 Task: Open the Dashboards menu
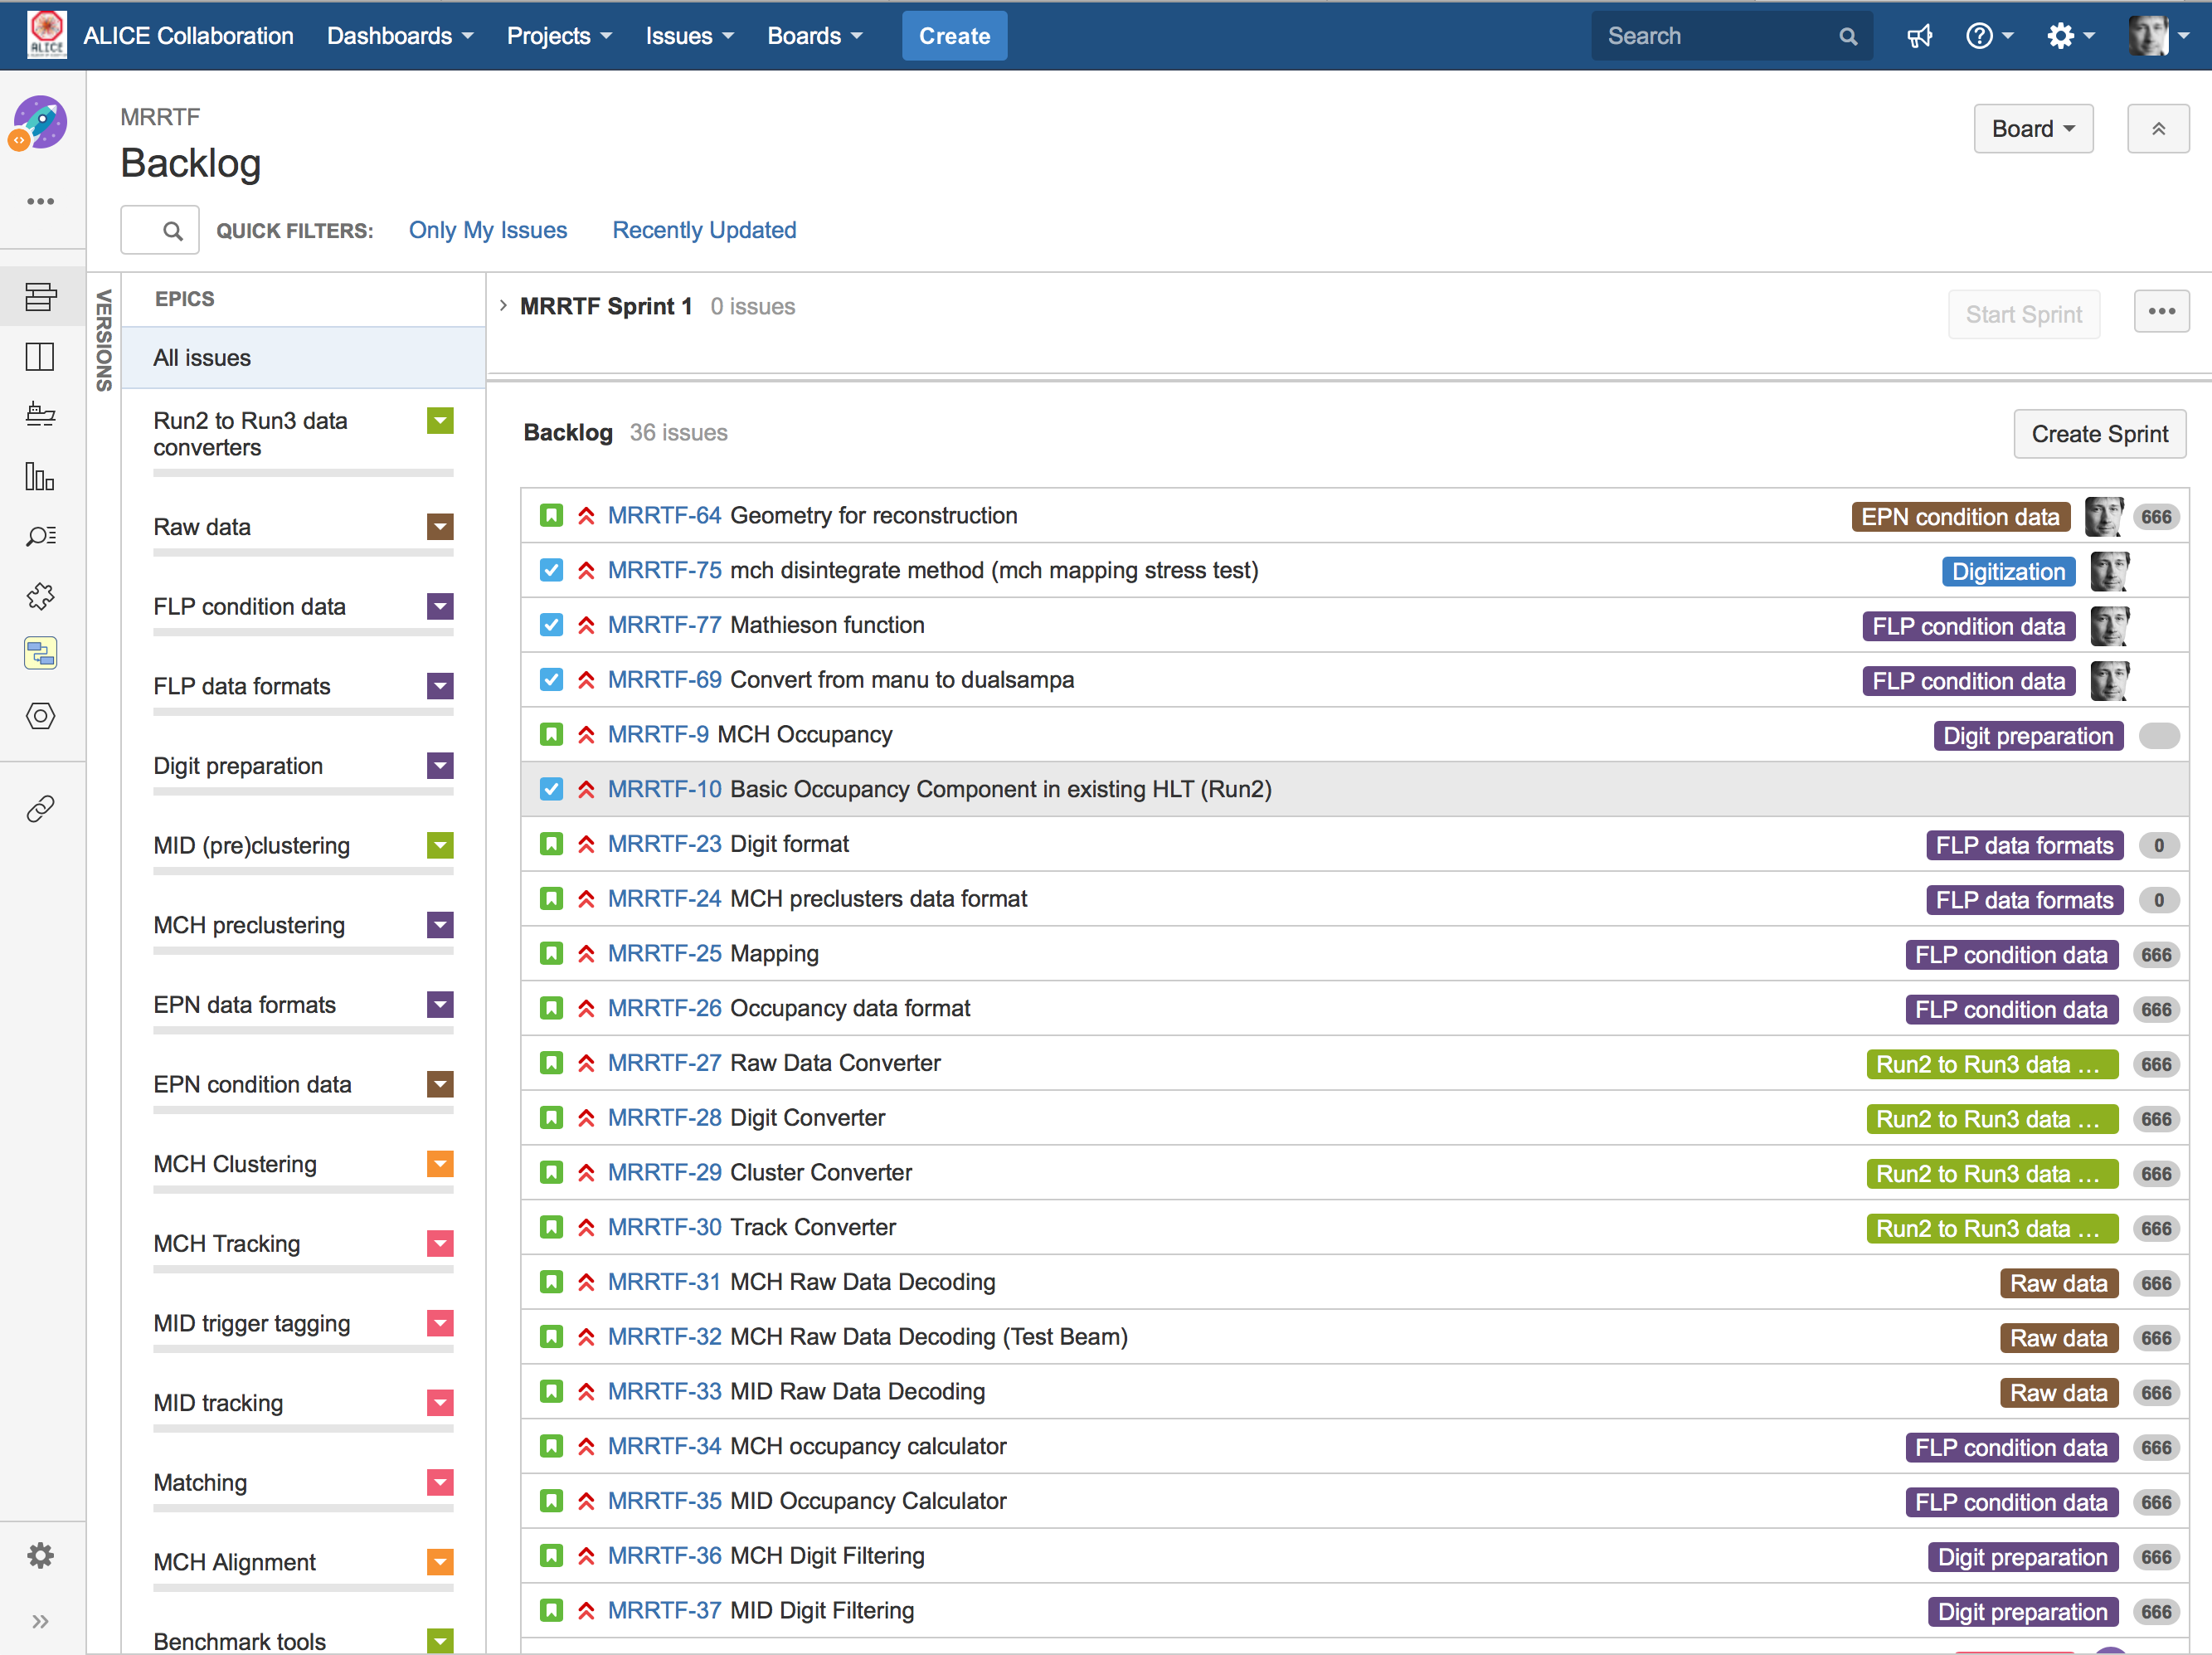point(399,36)
